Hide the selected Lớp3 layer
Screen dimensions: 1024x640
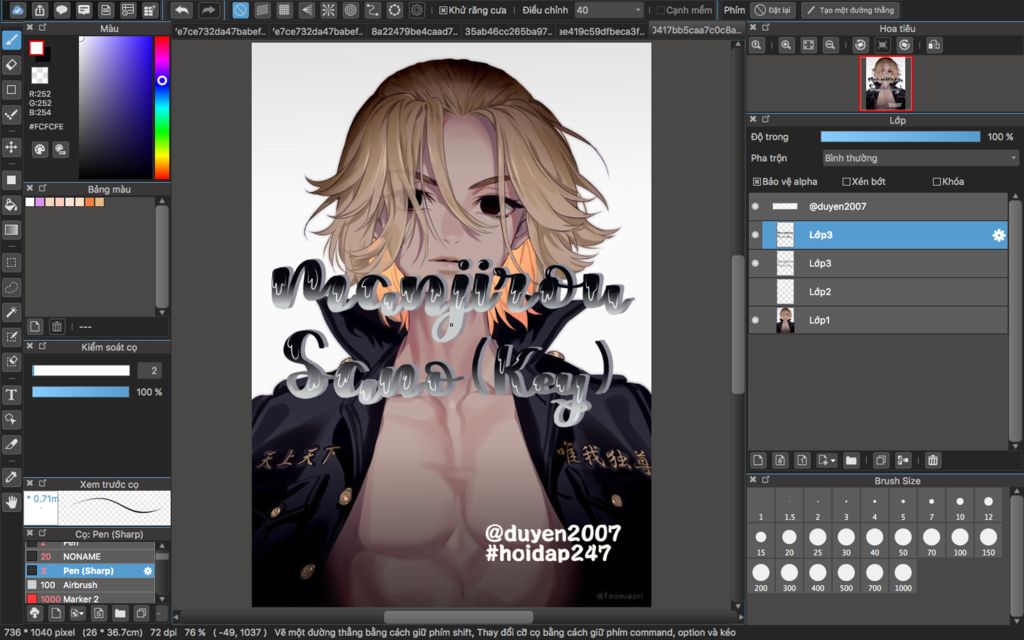pyautogui.click(x=756, y=234)
